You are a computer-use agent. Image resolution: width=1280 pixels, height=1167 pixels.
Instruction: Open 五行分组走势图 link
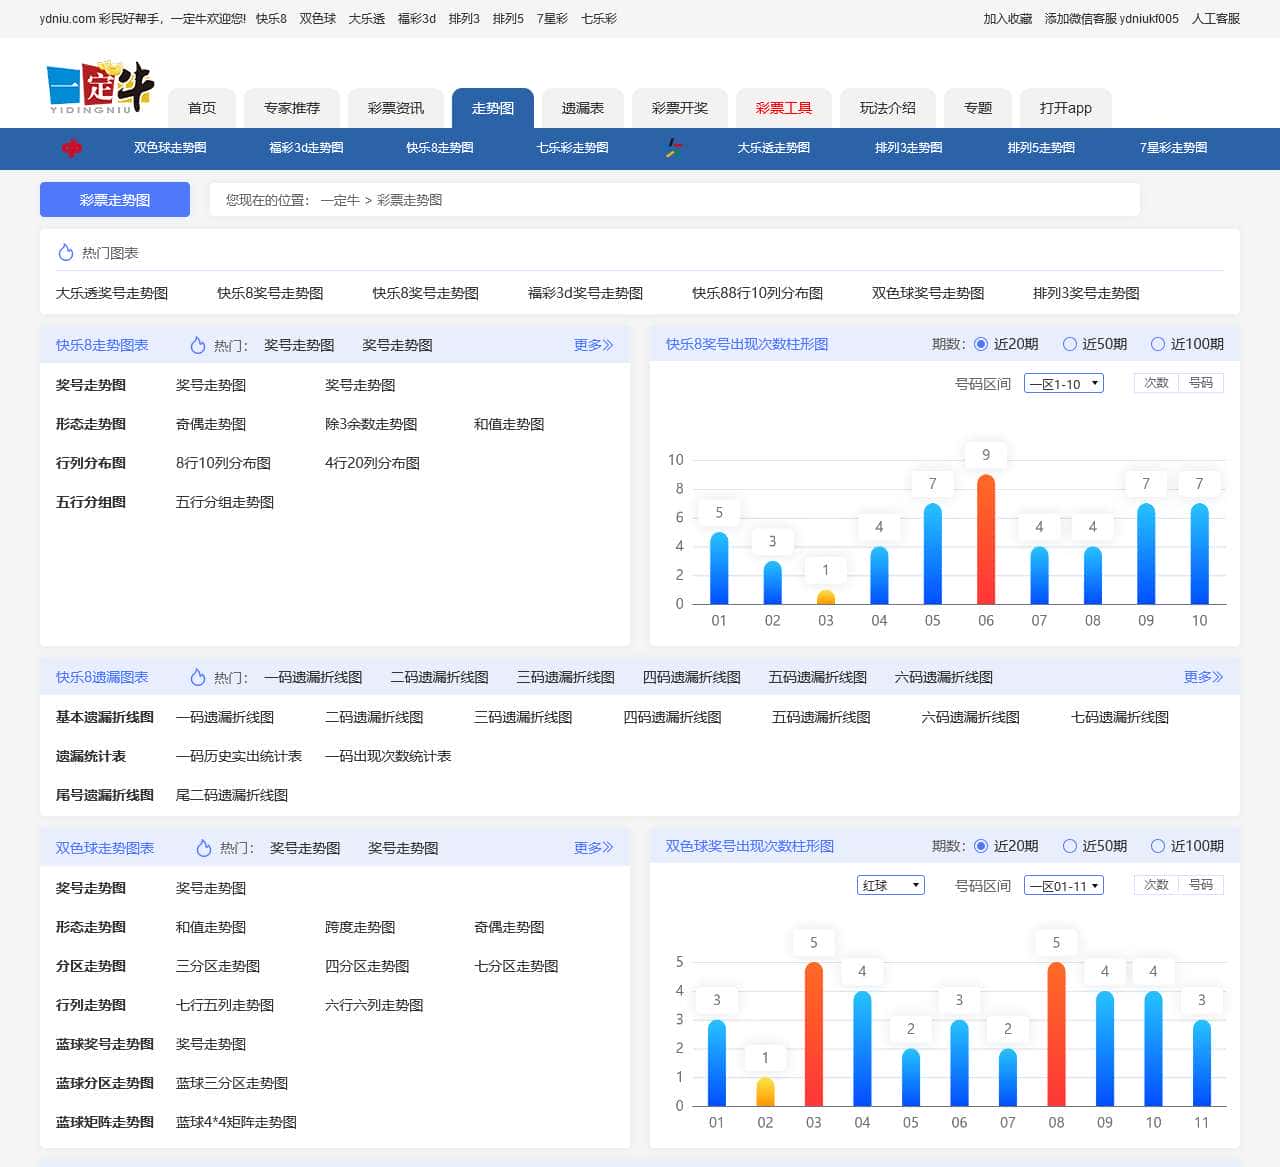225,502
